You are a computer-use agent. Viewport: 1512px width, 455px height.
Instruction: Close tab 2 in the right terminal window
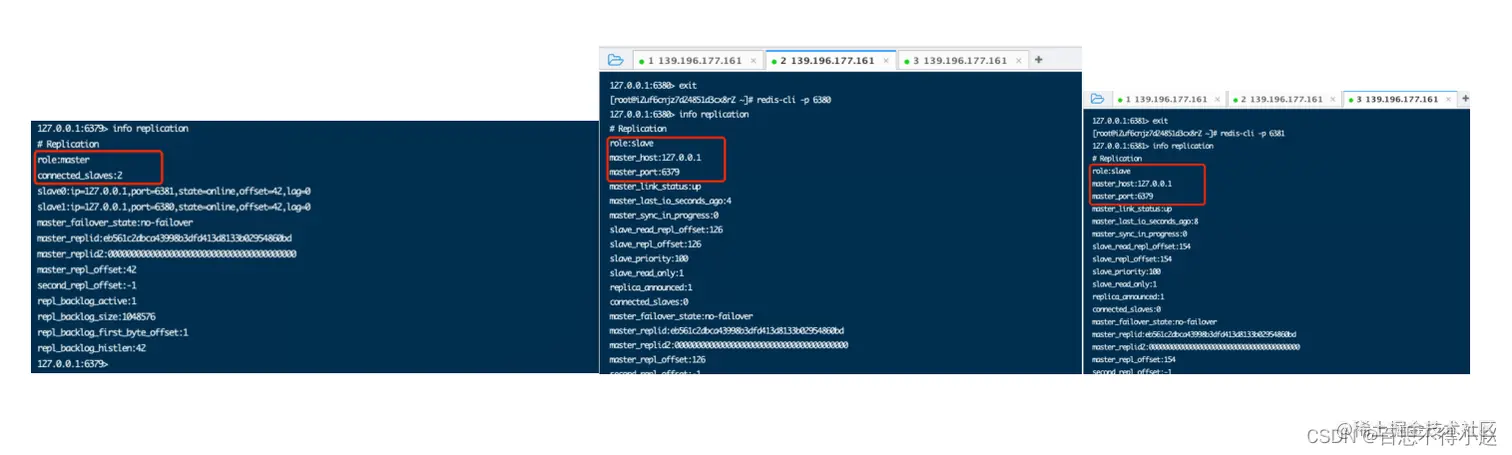click(x=1332, y=100)
